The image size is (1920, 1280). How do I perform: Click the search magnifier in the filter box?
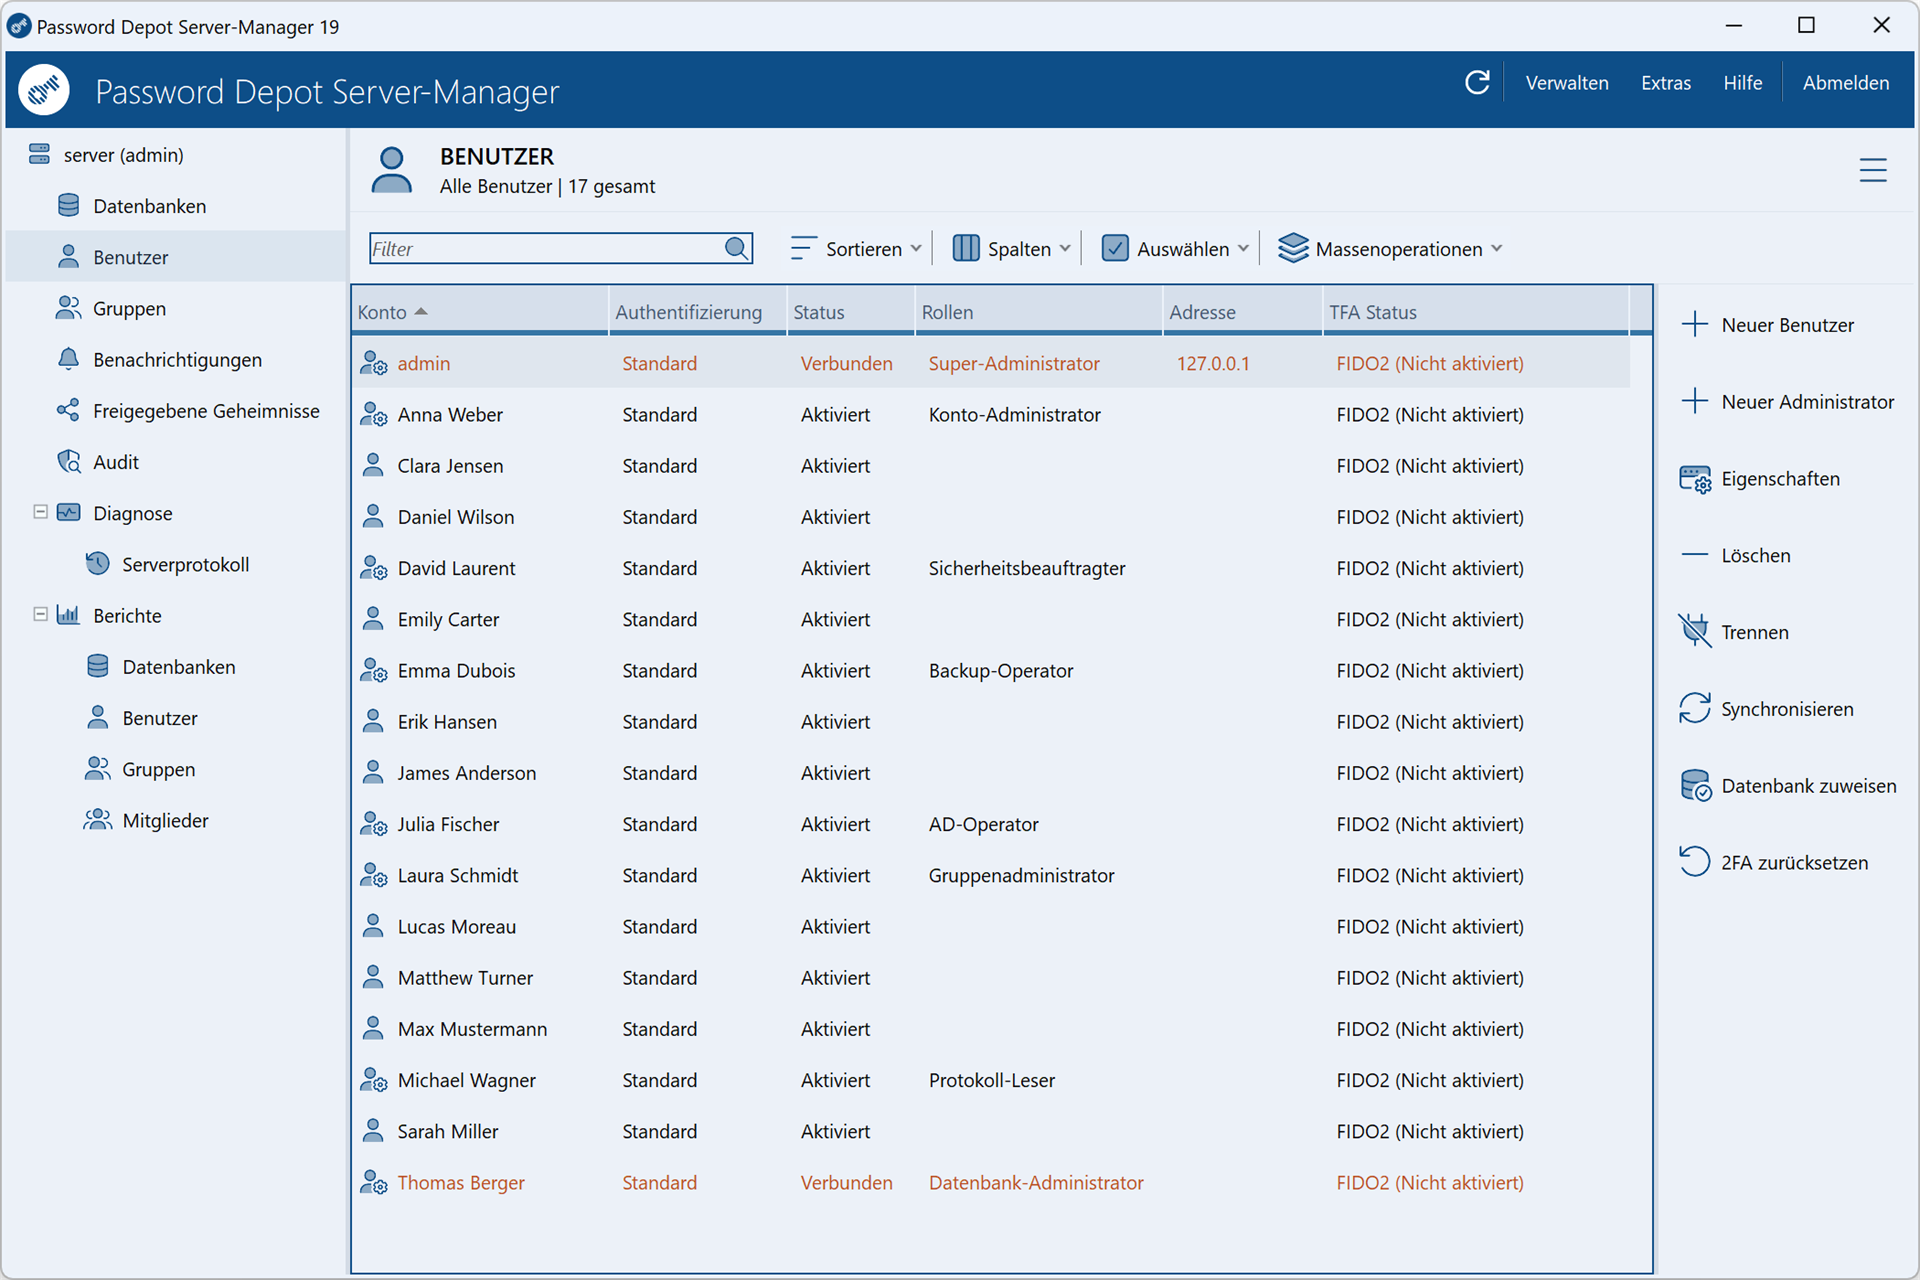pos(737,248)
